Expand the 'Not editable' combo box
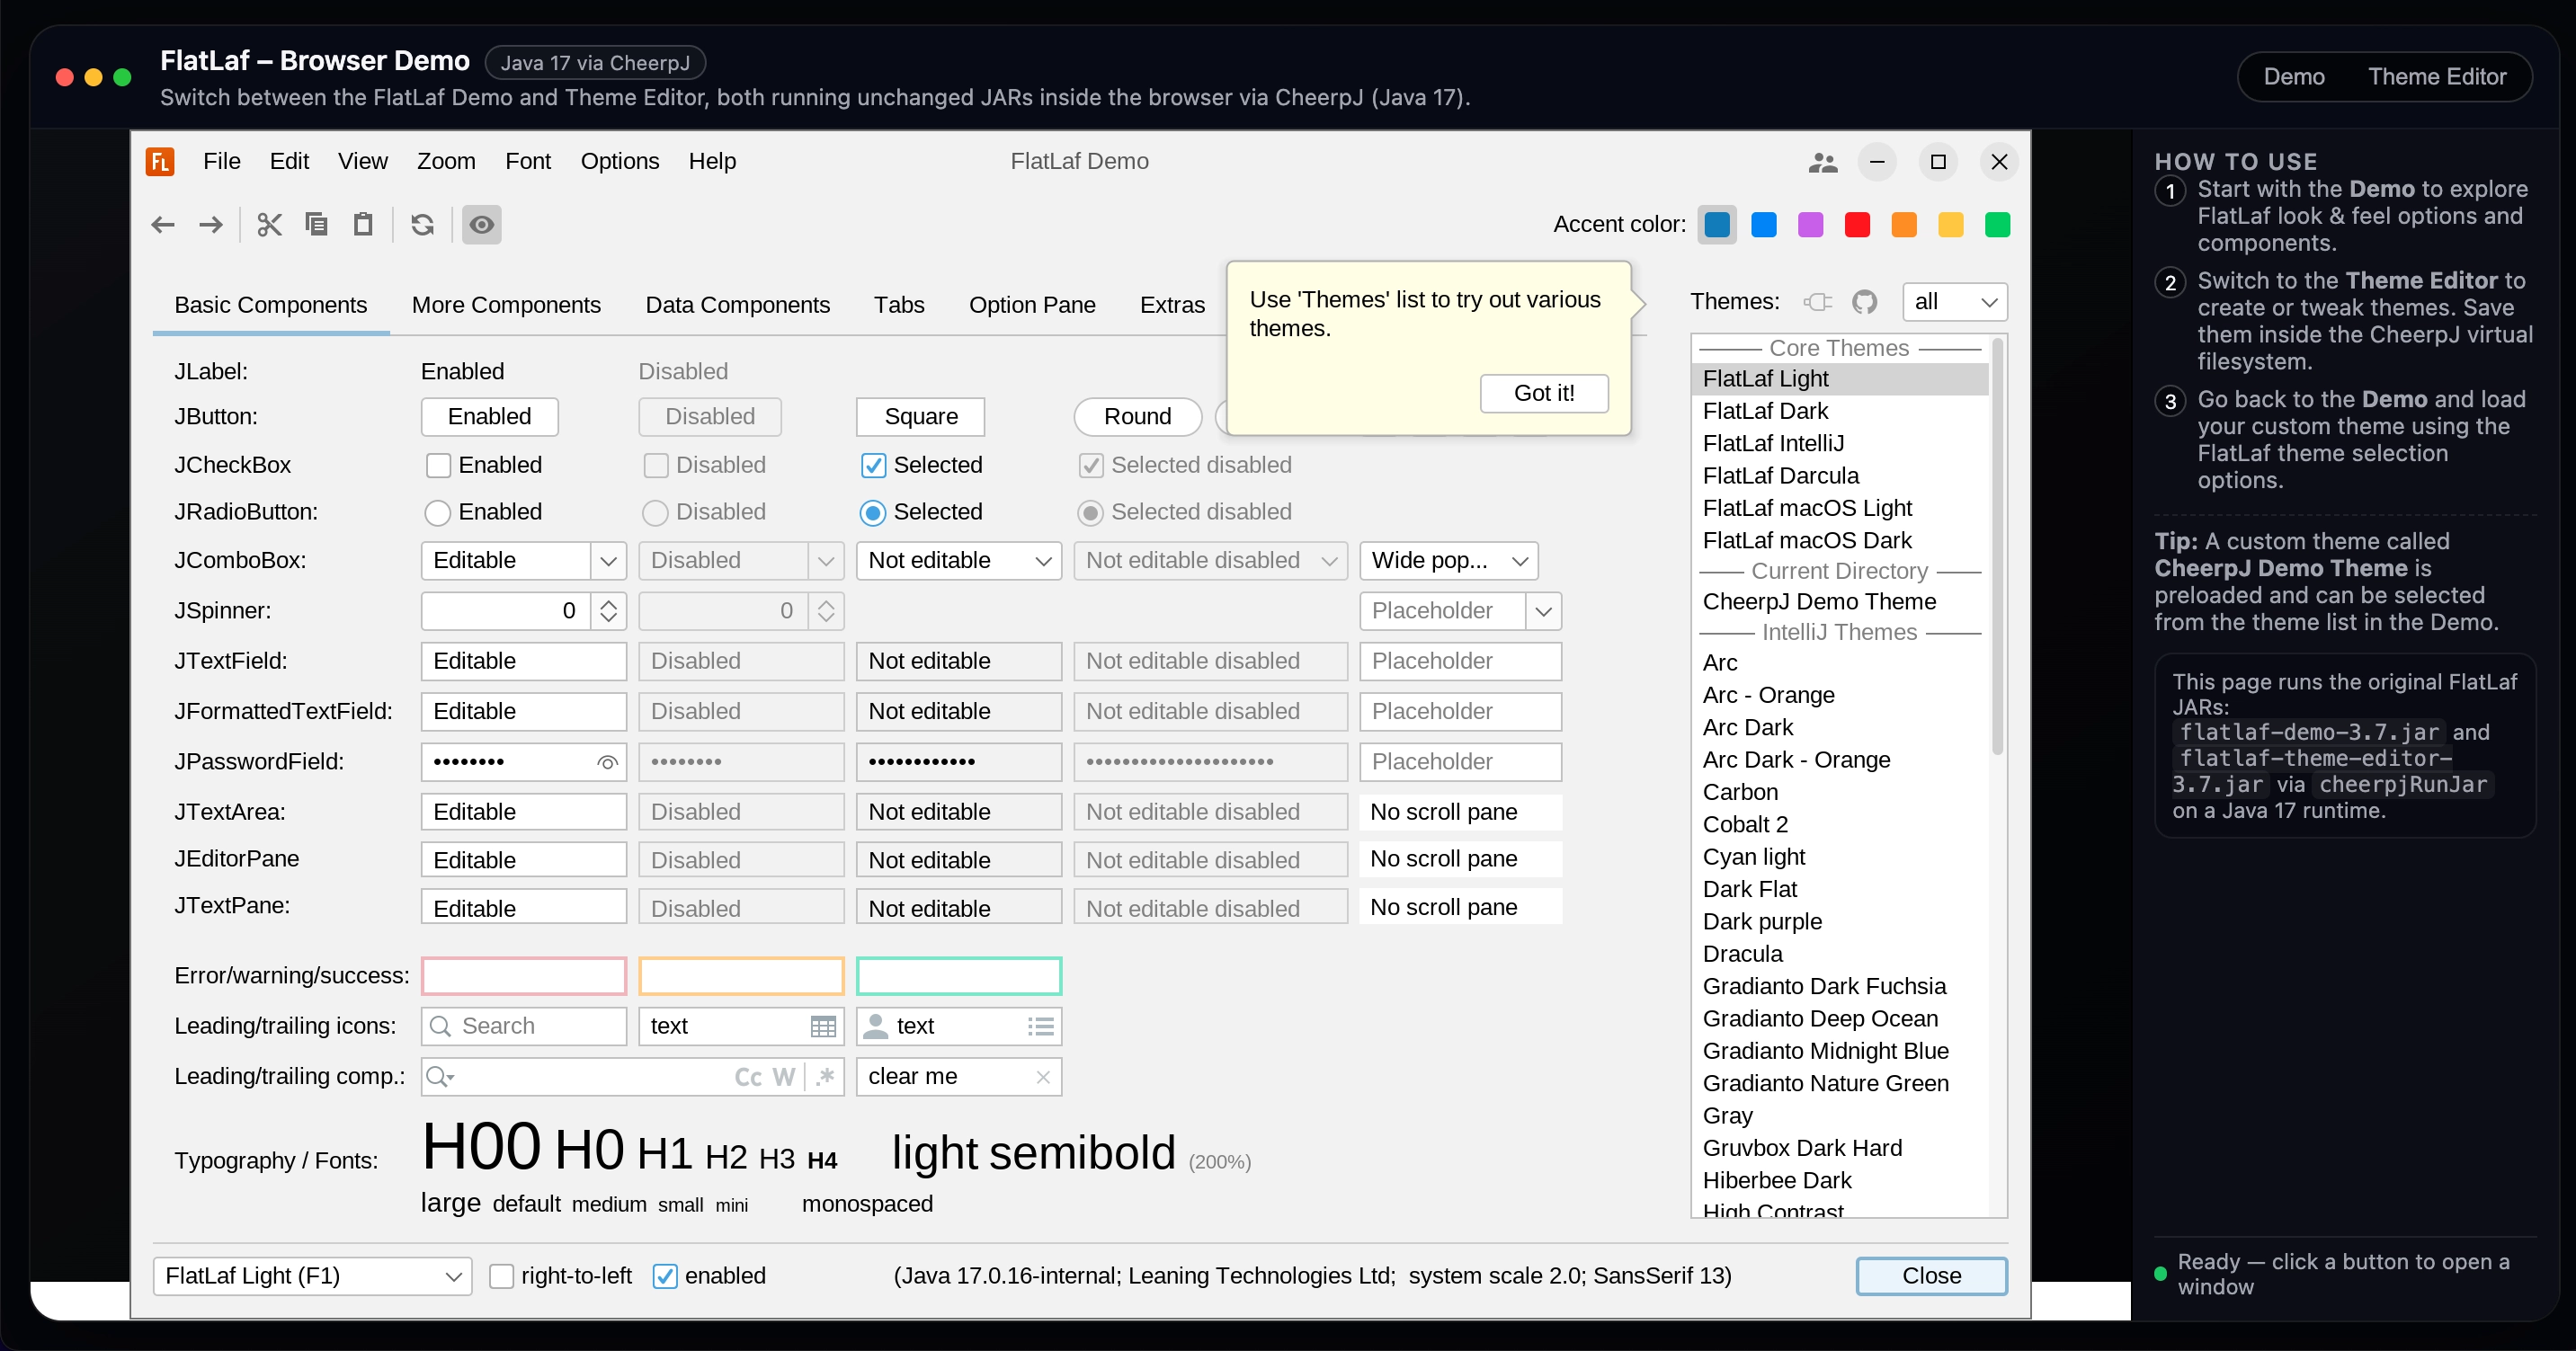The width and height of the screenshot is (2576, 1351). click(x=1043, y=561)
